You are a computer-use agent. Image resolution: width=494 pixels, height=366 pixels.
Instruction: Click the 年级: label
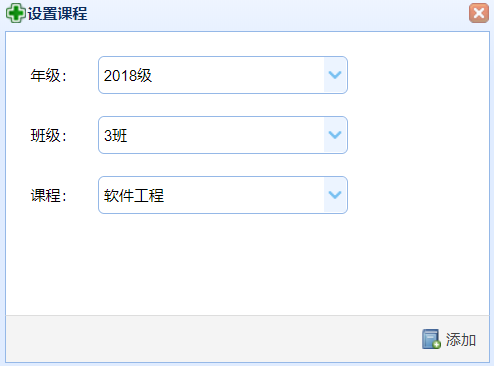click(49, 75)
